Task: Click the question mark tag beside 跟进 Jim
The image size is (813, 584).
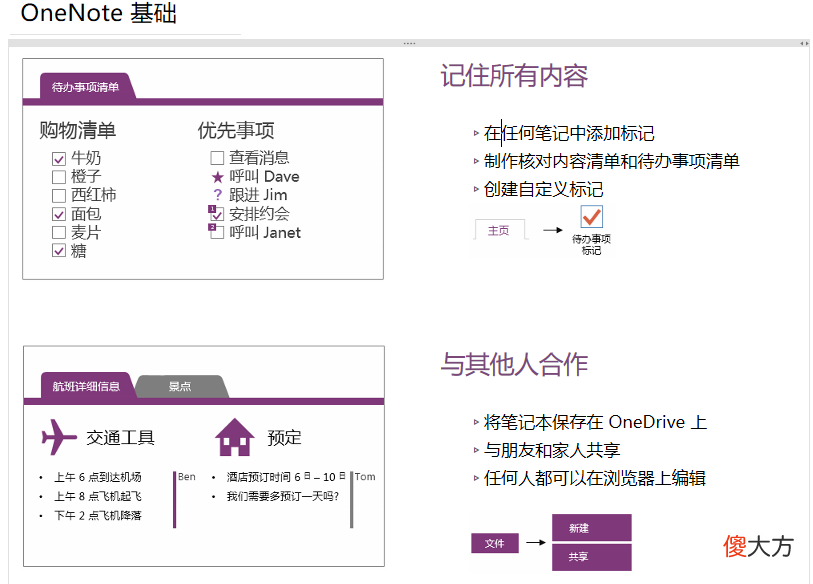Action: [218, 195]
